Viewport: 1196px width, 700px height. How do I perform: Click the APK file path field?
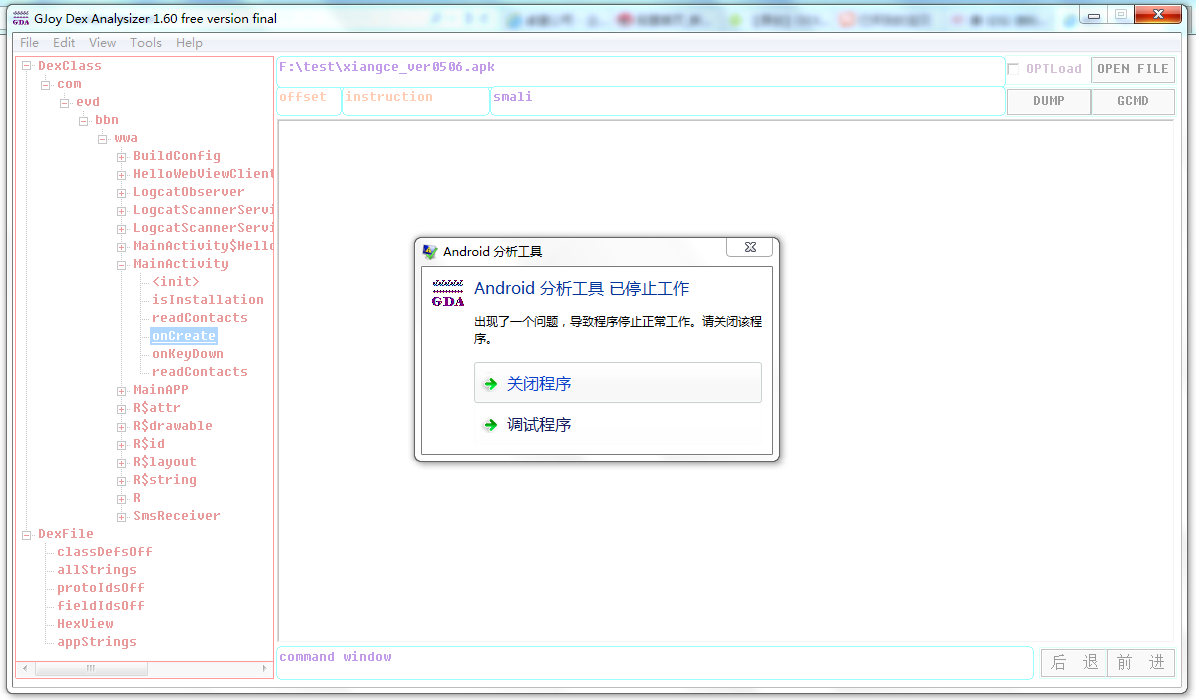tap(641, 71)
